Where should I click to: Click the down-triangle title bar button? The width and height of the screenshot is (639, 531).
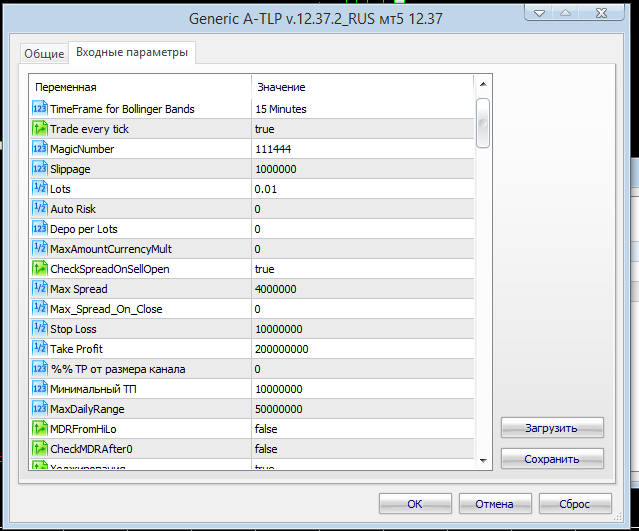click(540, 13)
